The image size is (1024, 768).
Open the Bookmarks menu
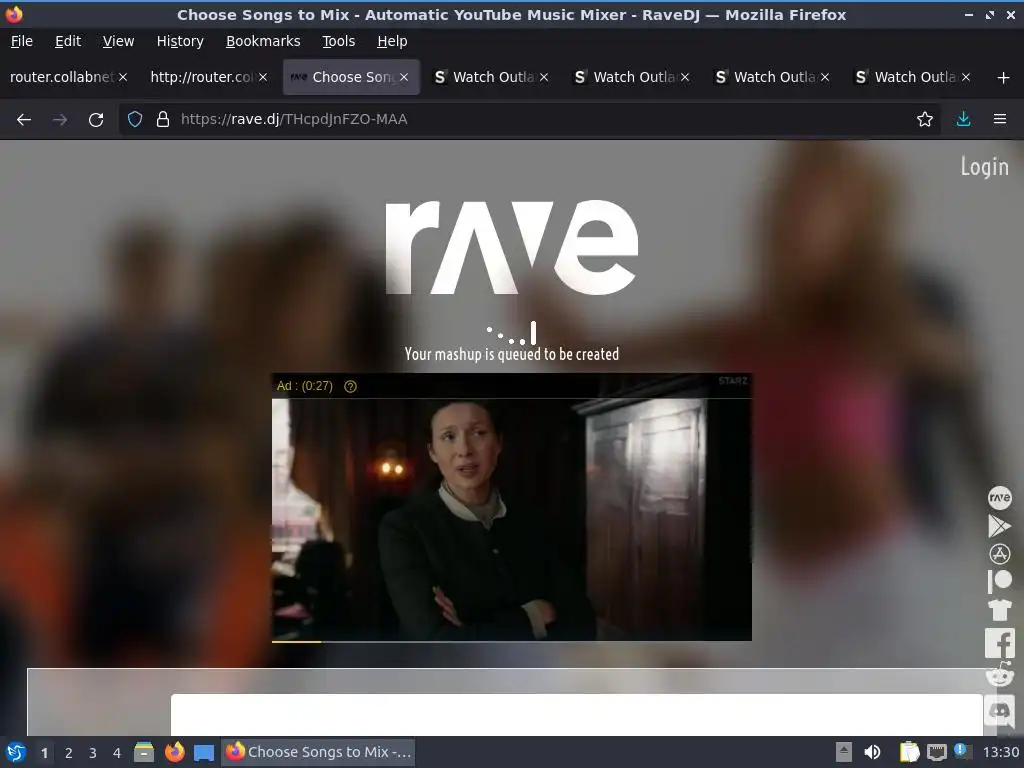(263, 41)
